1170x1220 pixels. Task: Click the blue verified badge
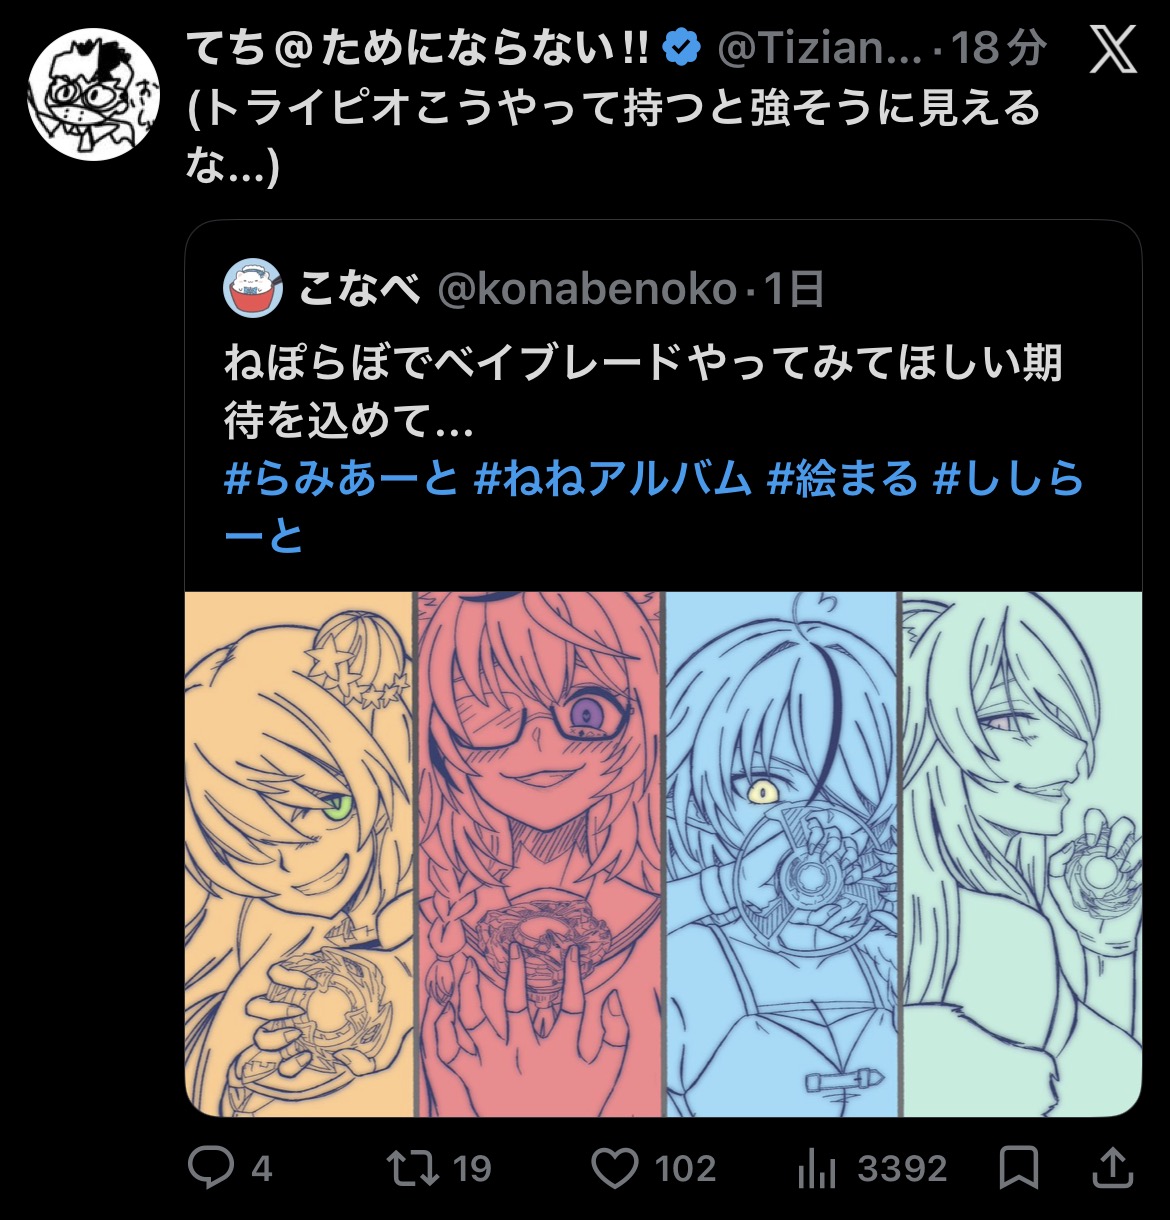pyautogui.click(x=682, y=48)
